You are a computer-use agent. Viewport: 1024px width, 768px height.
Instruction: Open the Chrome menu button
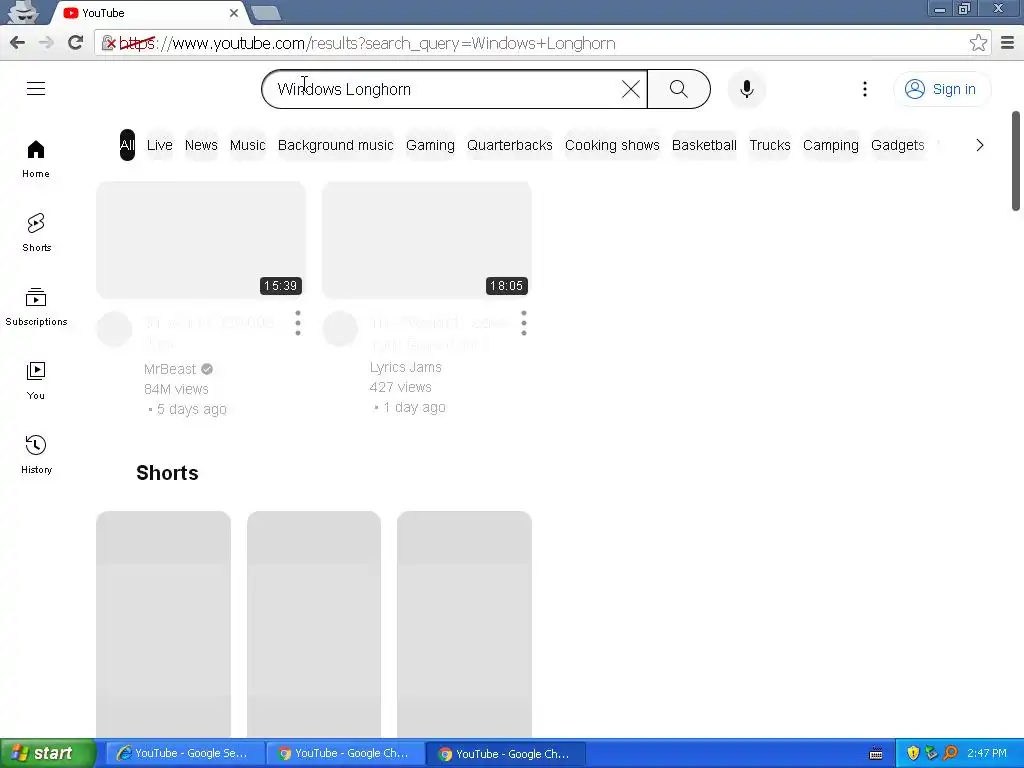coord(1007,43)
